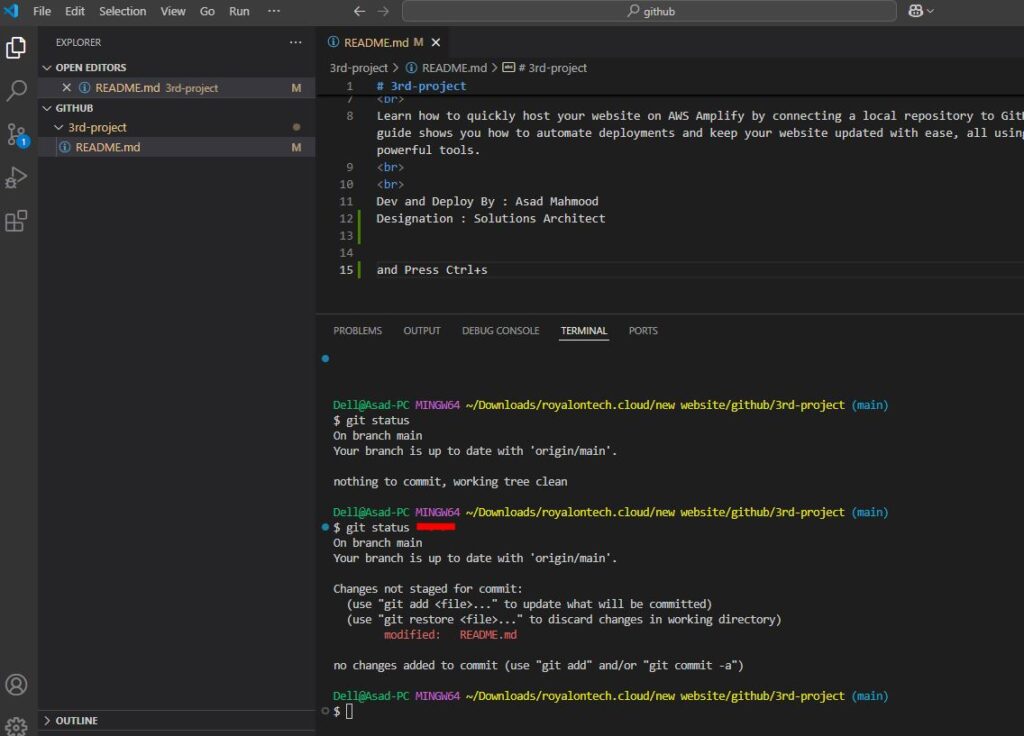Close README.md in Open Editors list

(x=67, y=88)
